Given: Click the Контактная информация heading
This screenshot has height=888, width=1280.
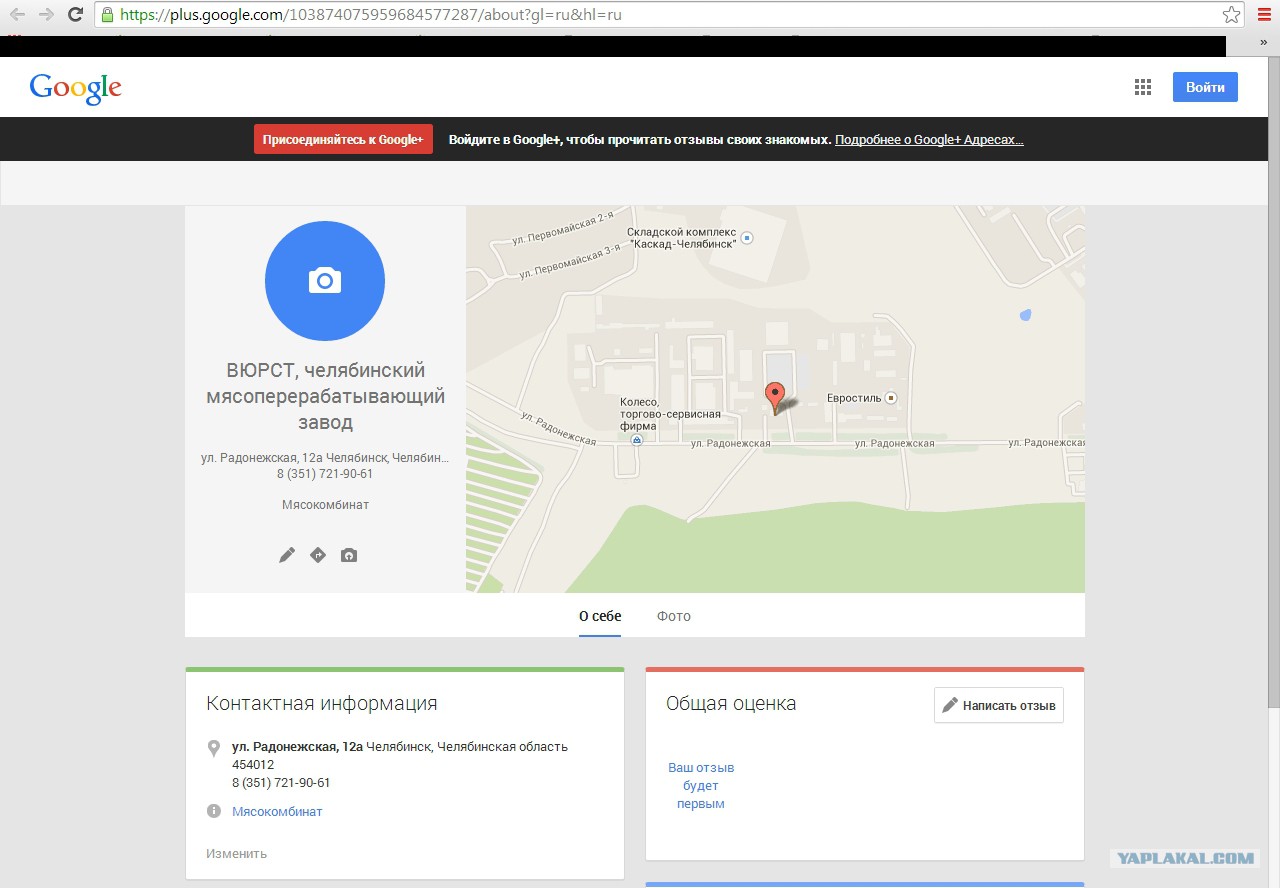Looking at the screenshot, I should [x=322, y=703].
